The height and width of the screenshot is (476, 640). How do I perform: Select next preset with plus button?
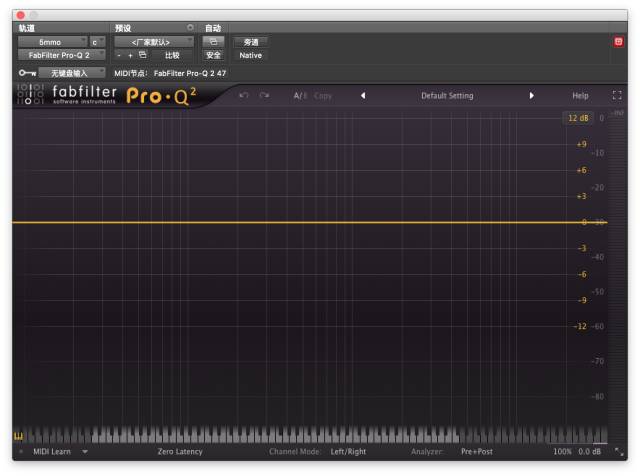coord(130,55)
